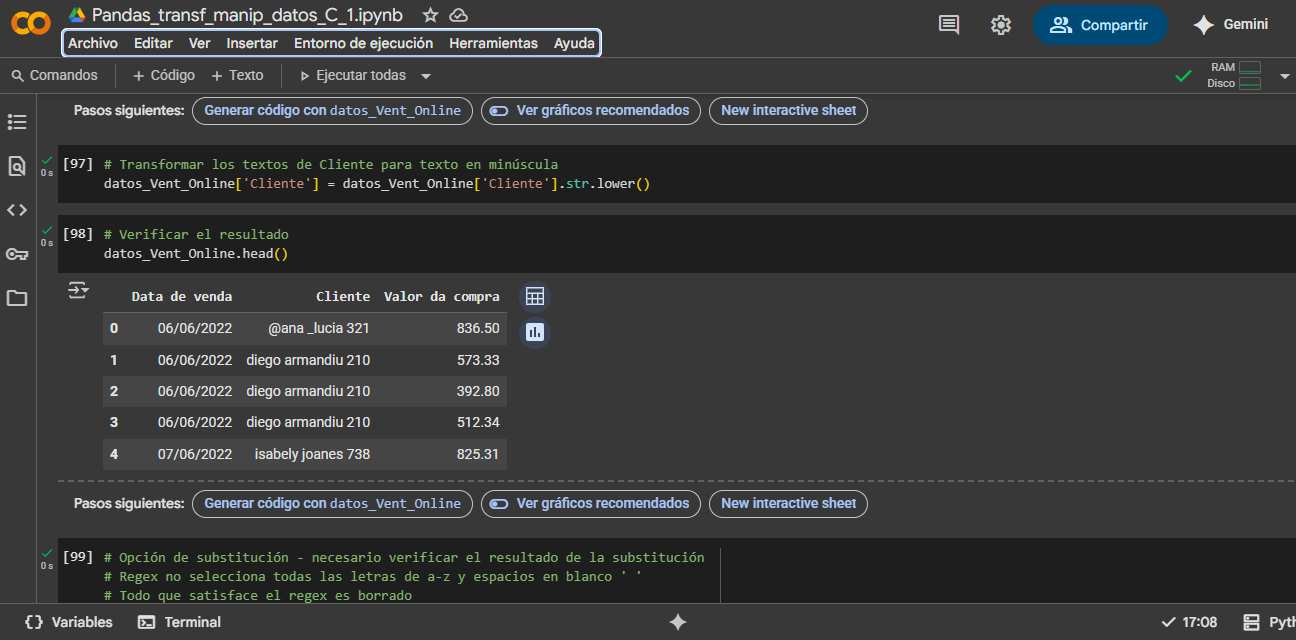Add a new code cell with Código
This screenshot has width=1296, height=640.
(164, 76)
